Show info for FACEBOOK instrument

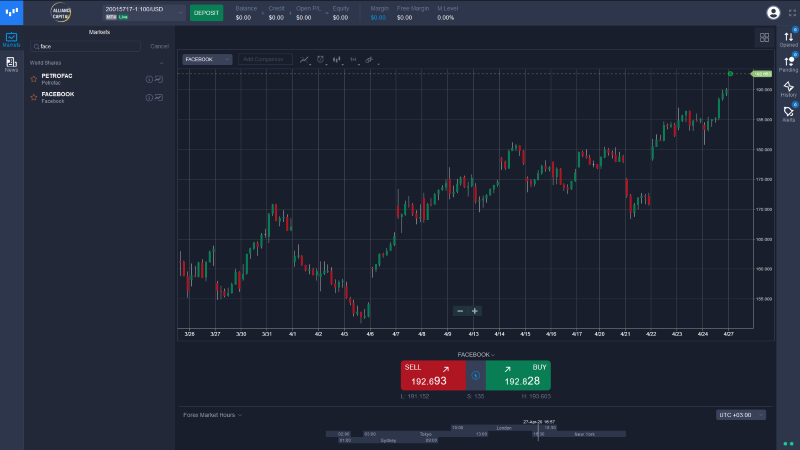point(149,97)
